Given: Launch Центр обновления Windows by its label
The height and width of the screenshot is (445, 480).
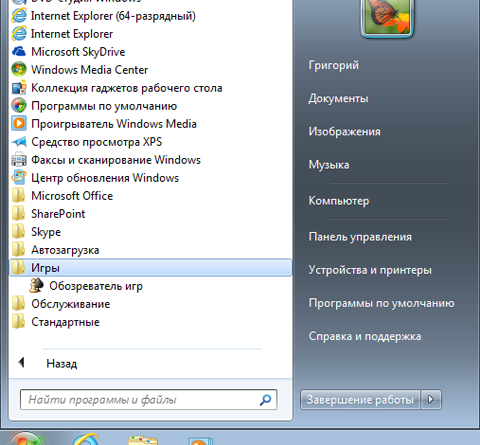Looking at the screenshot, I should 105,178.
